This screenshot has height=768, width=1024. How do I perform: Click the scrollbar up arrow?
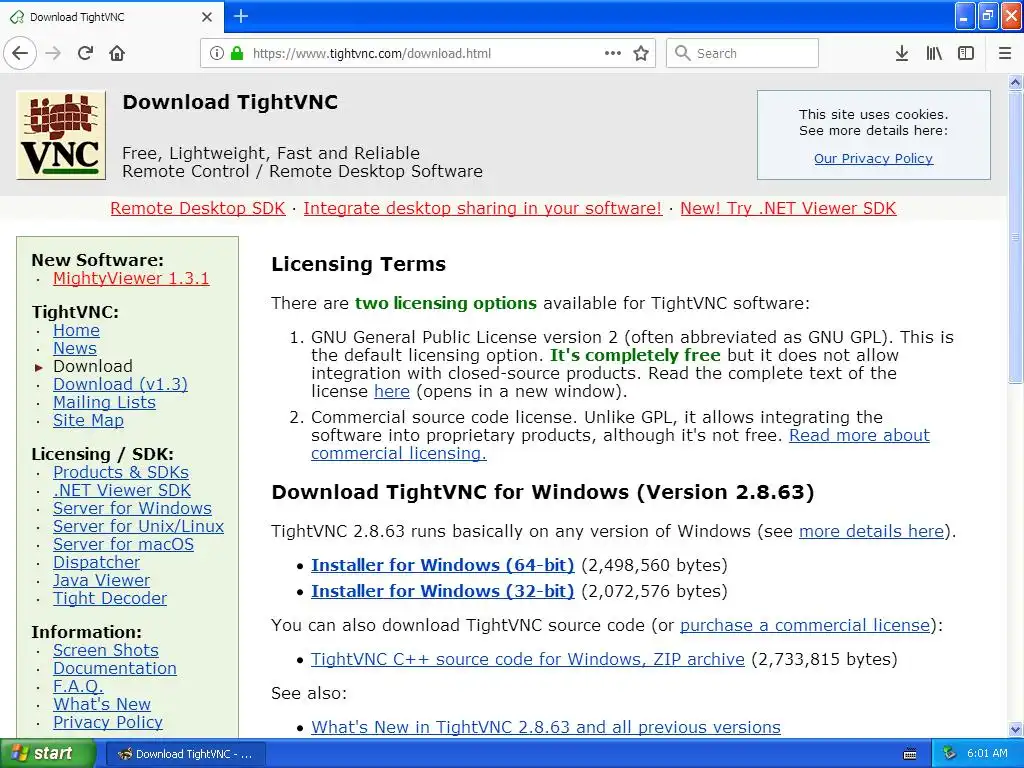pyautogui.click(x=1015, y=82)
